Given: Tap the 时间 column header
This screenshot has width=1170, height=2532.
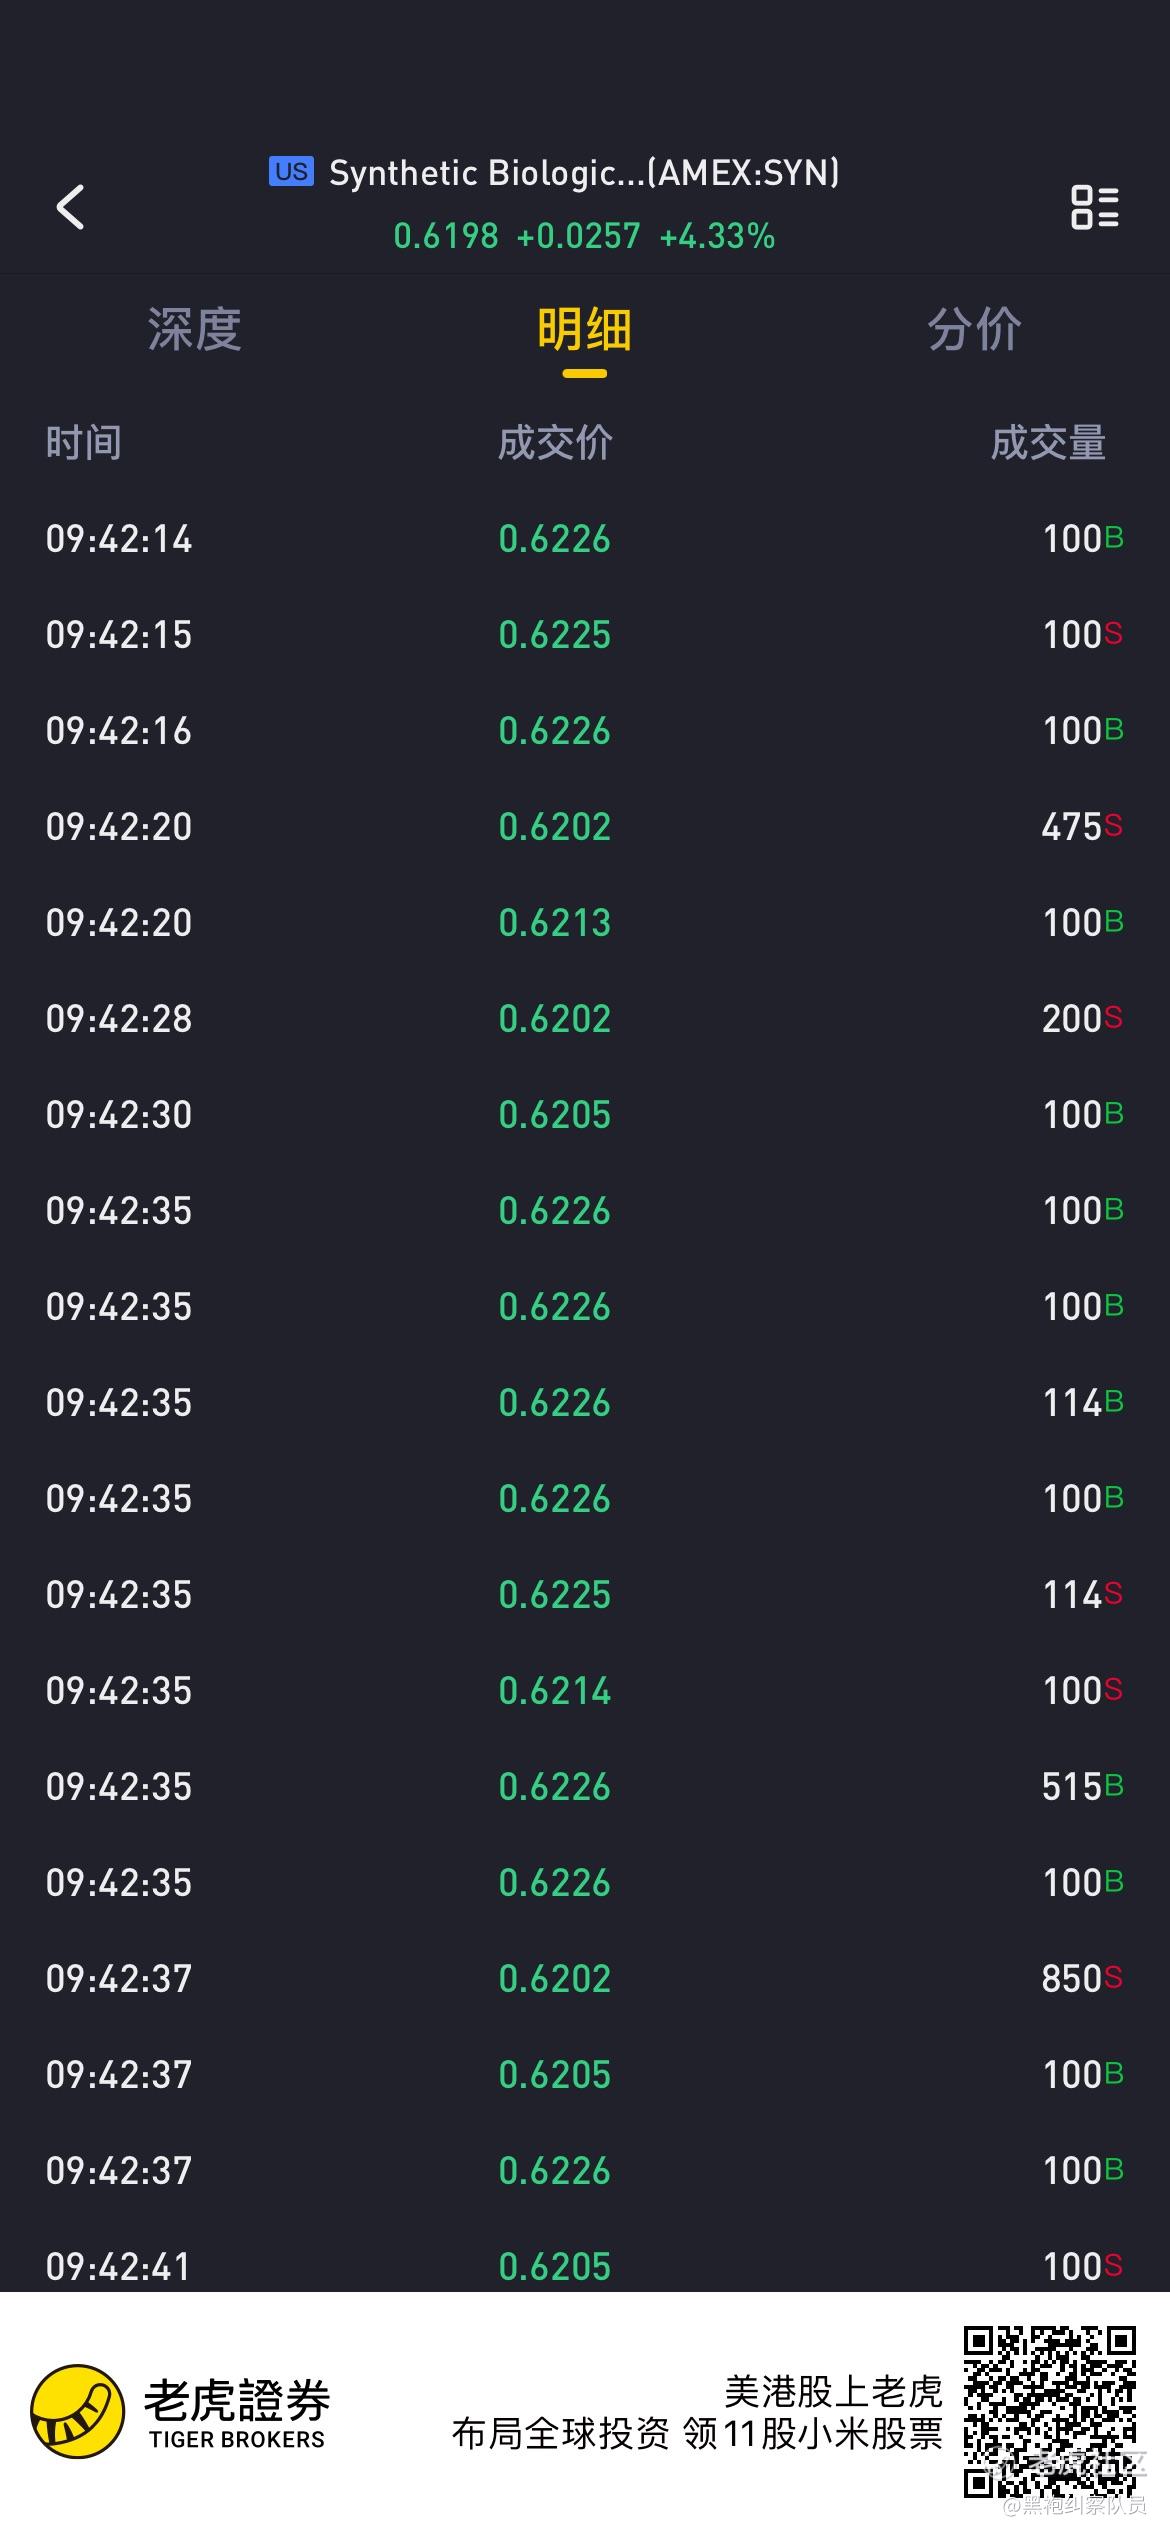Looking at the screenshot, I should click(x=84, y=442).
